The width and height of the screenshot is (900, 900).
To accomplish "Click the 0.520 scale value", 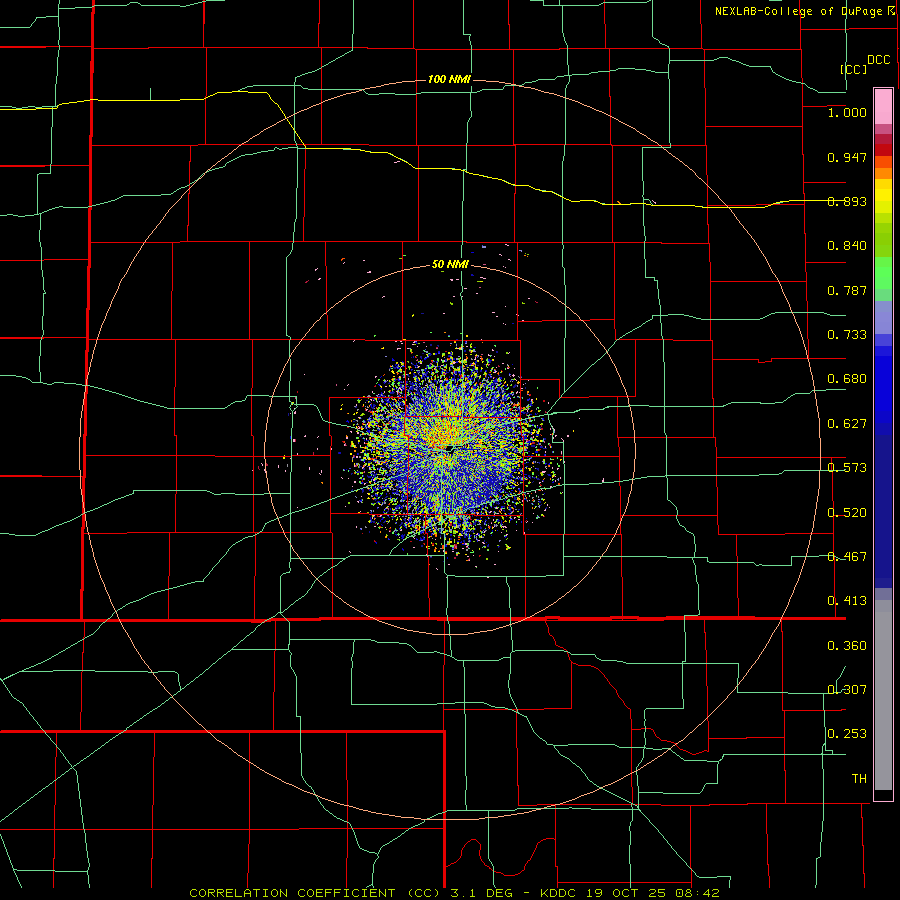I will tap(847, 513).
